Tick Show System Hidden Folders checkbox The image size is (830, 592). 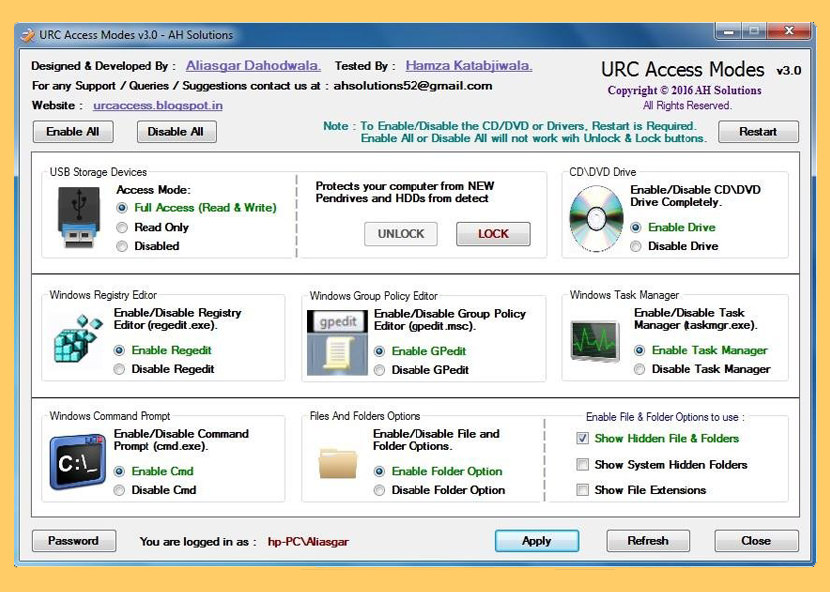pyautogui.click(x=582, y=465)
